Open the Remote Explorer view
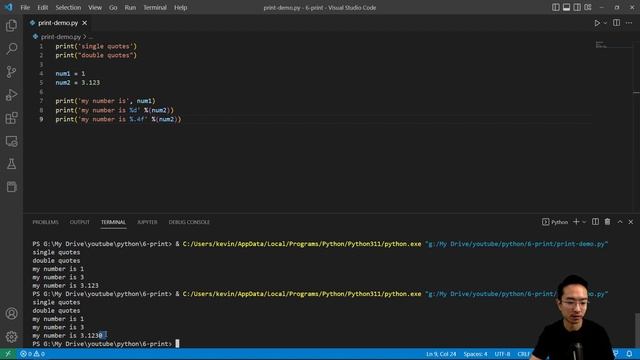Screen dimensions: 640x360 point(11,141)
